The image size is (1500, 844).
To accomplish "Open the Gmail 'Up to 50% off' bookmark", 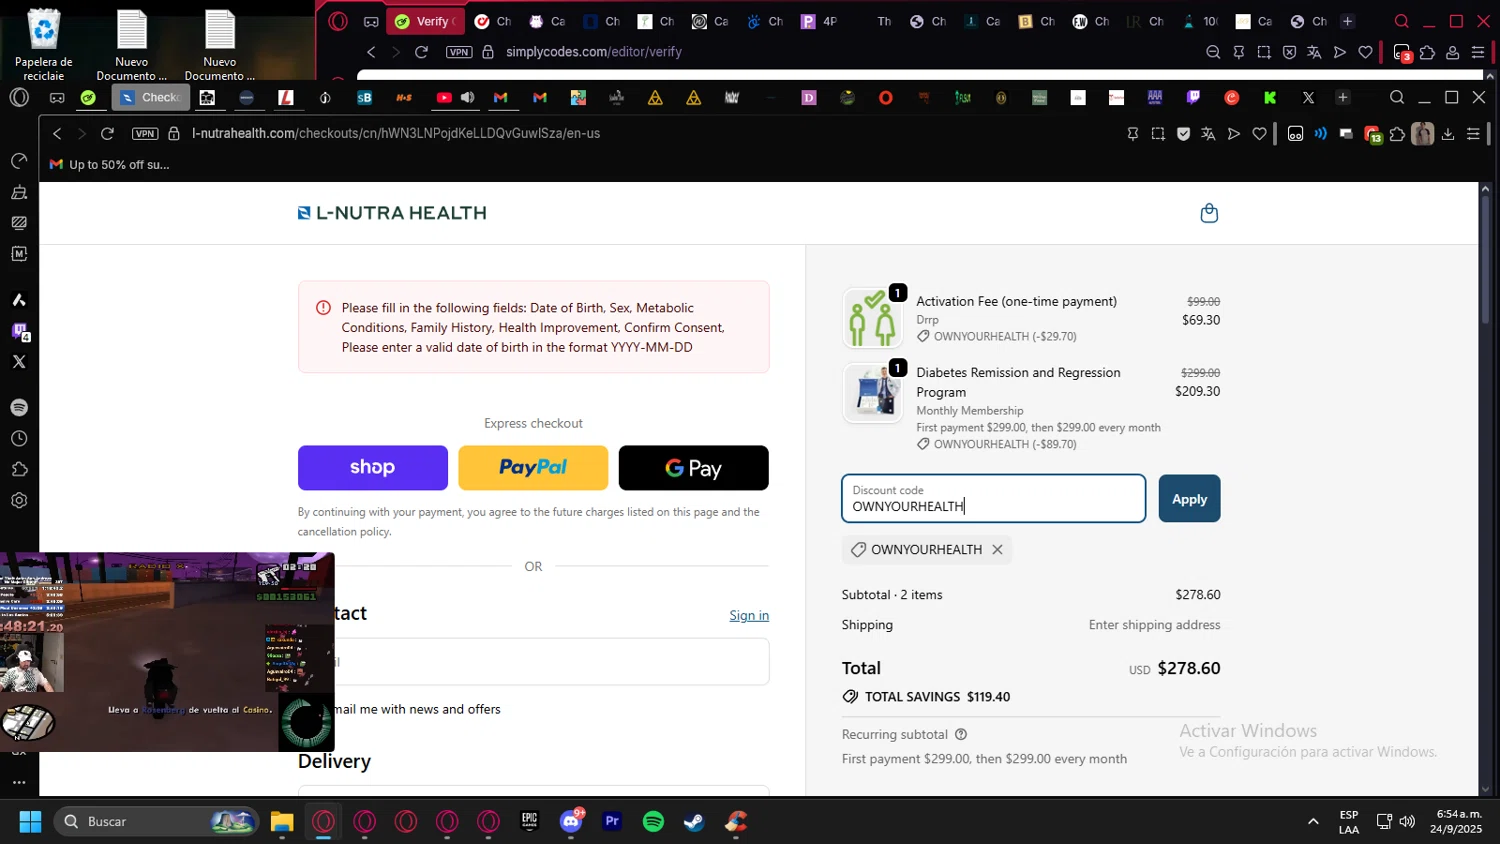I will 110,165.
